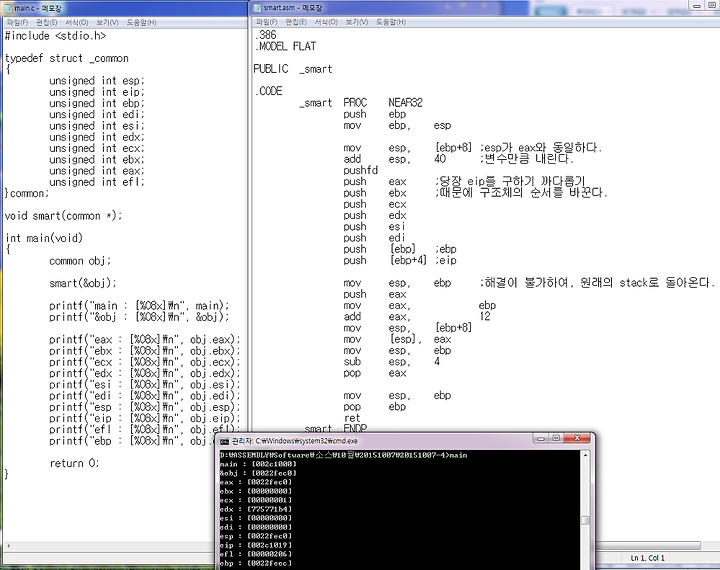
Task: Open 편집(E) menu in smart.asm Notepad
Action: [x=296, y=22]
